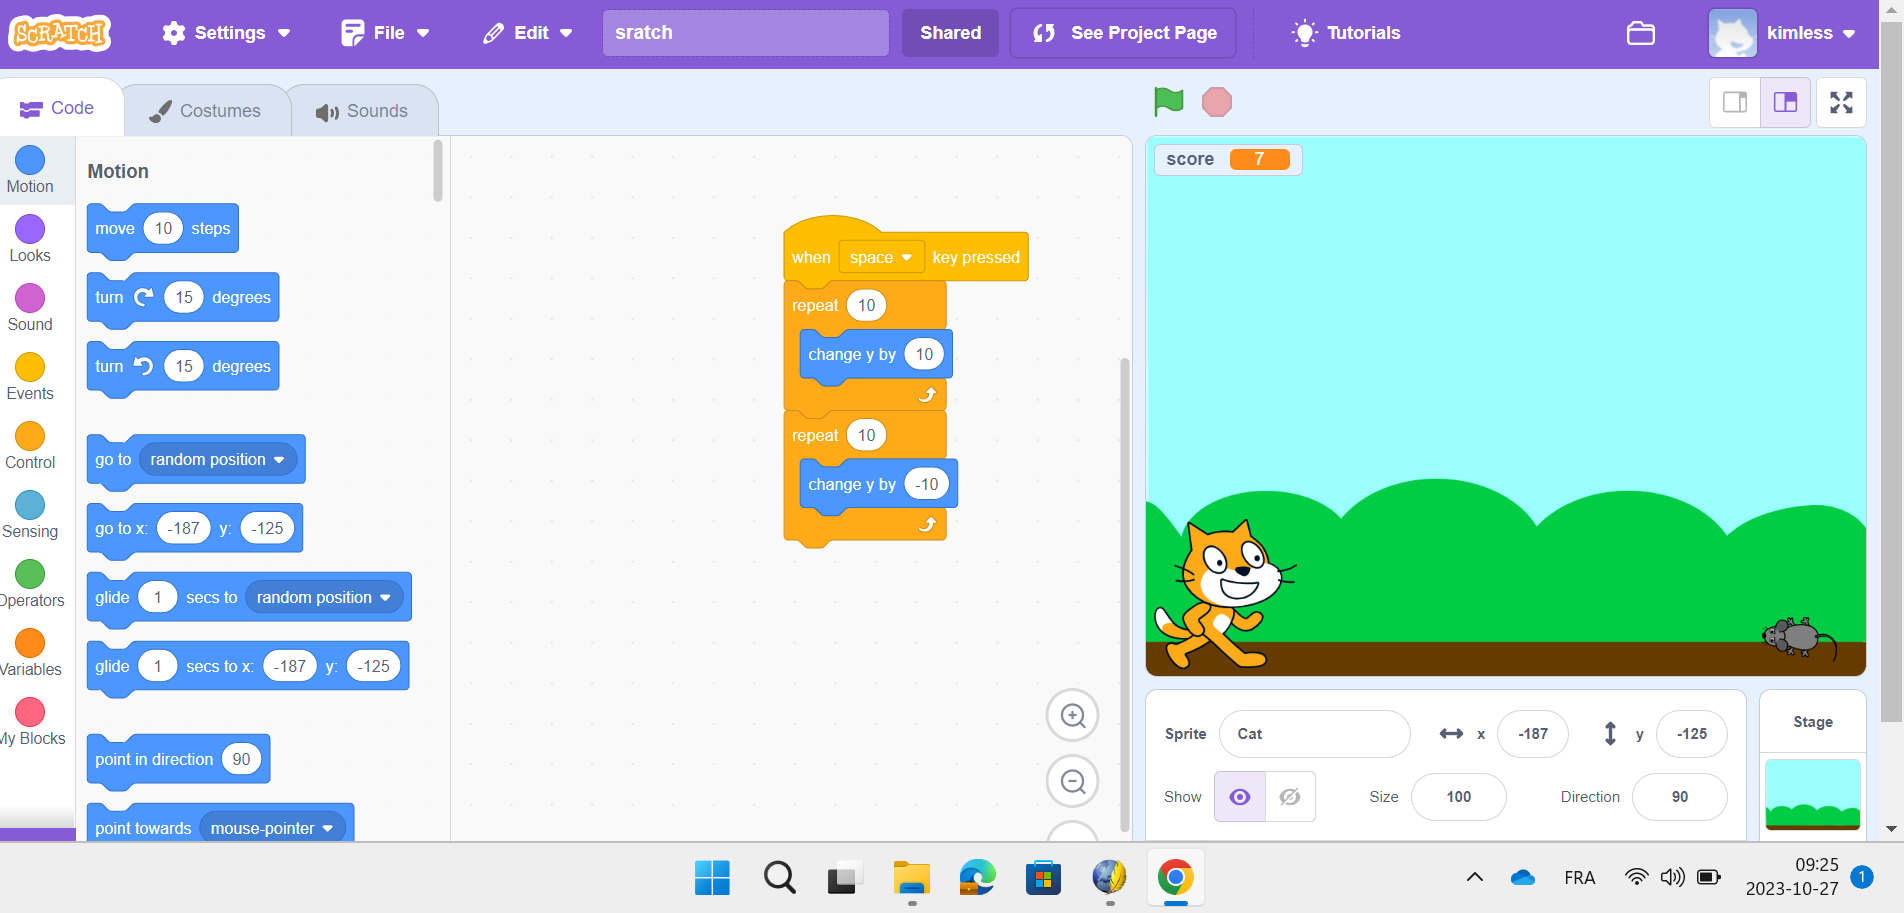Zoom in the code workspace
1904x913 pixels.
[x=1073, y=716]
